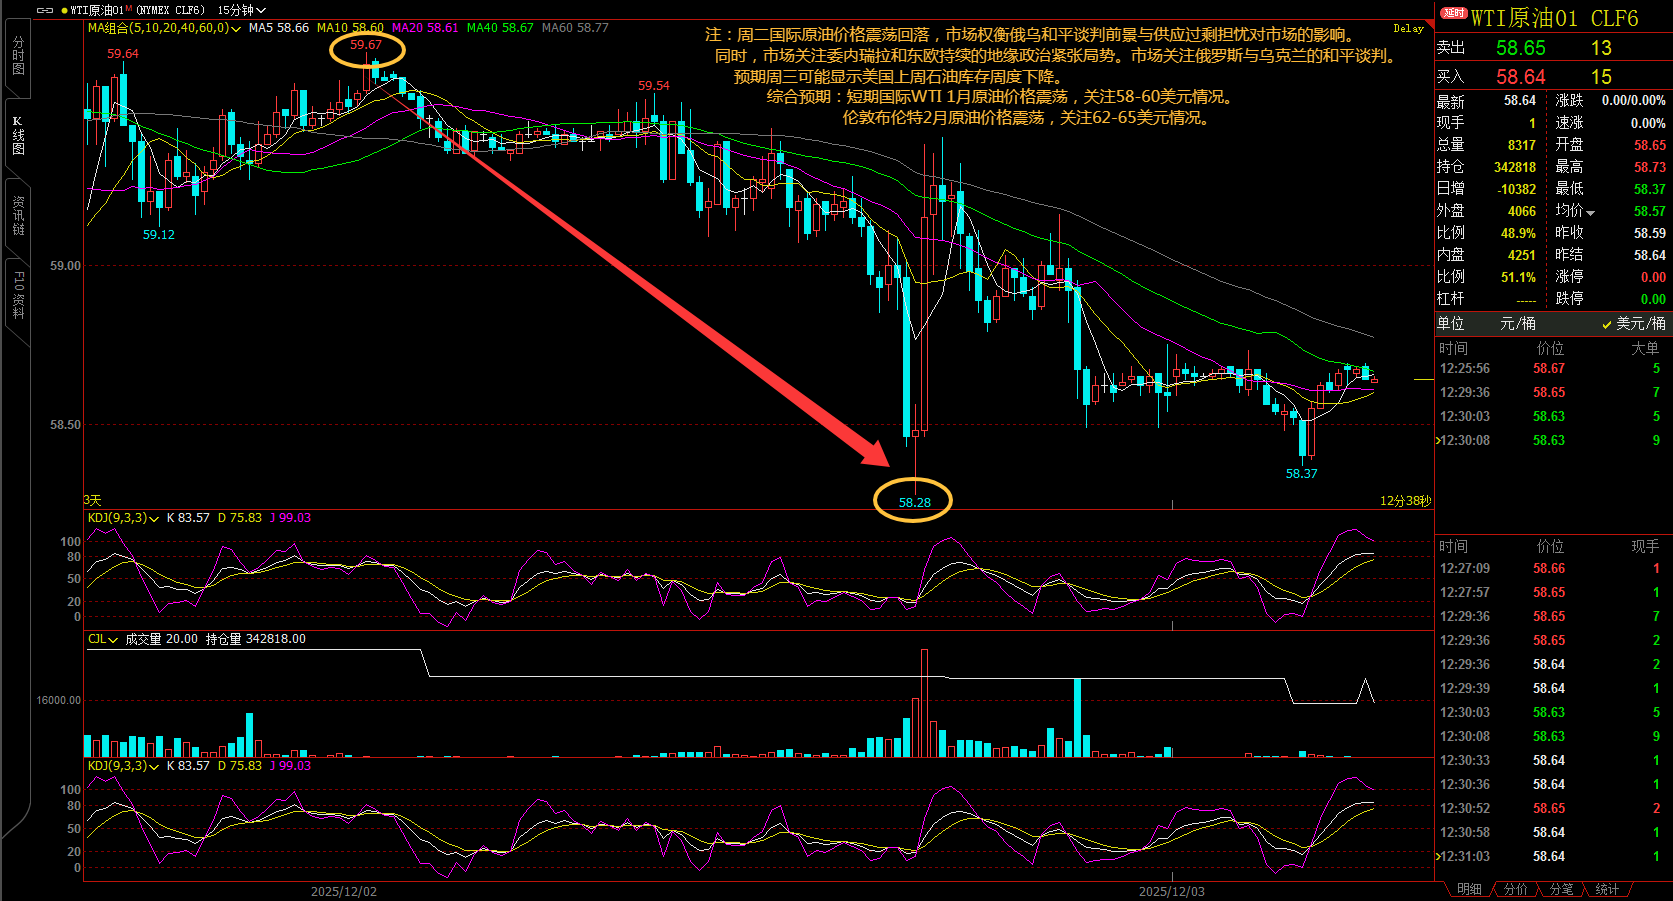Click the orange circle marking the 58.28 low

pyautogui.click(x=912, y=500)
